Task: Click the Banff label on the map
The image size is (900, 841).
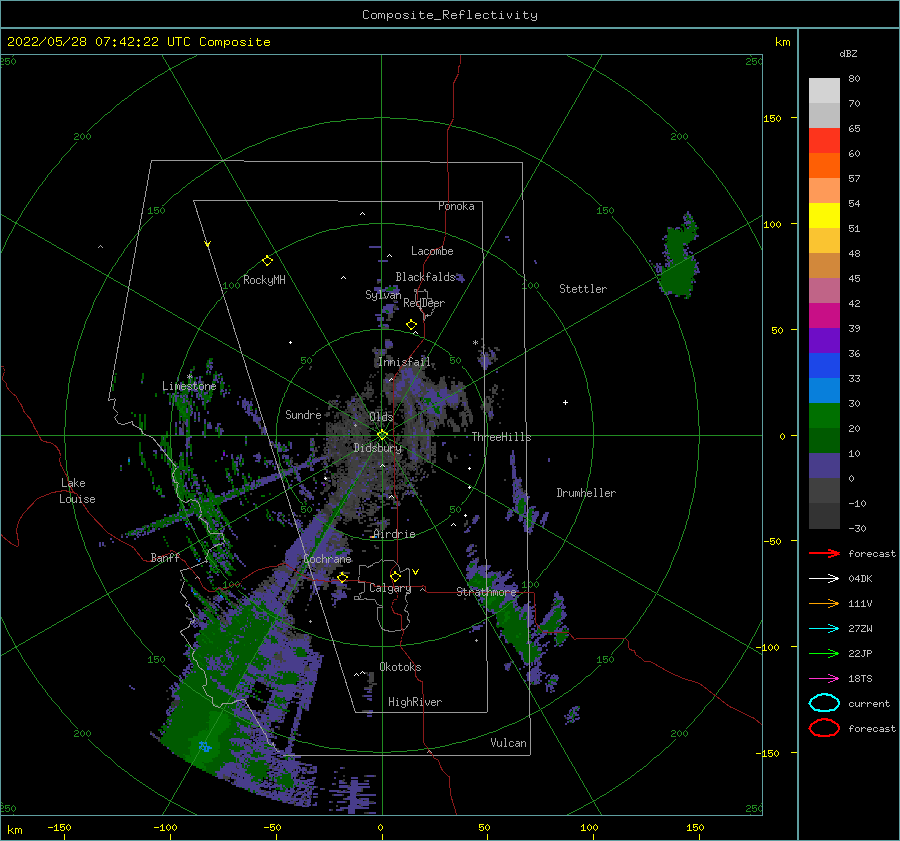Action: 165,557
